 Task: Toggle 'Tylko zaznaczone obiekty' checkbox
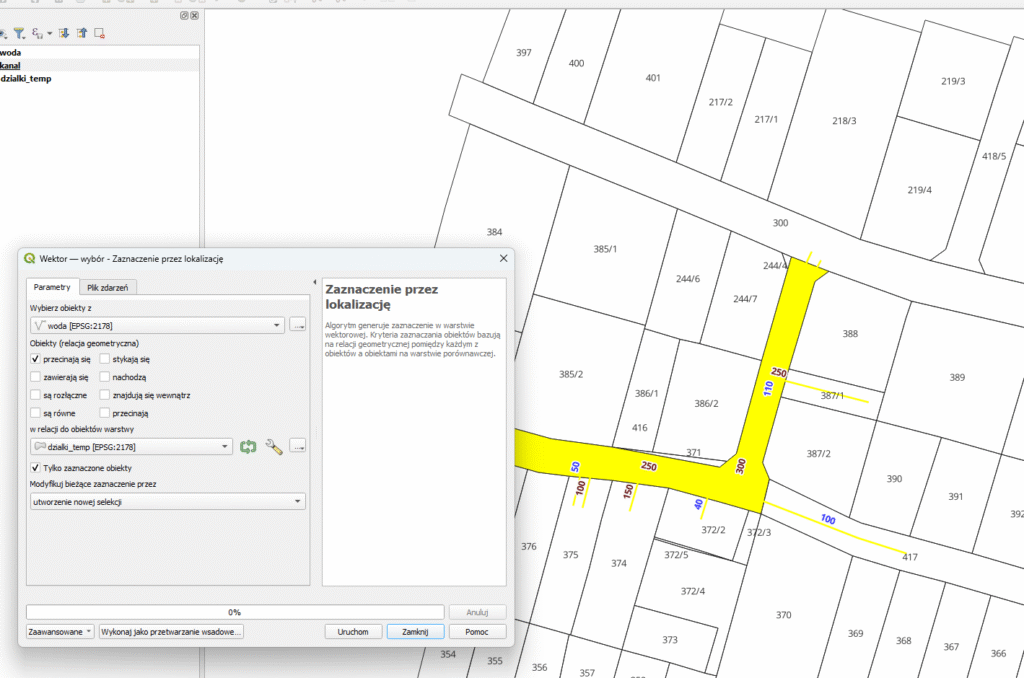pos(37,467)
